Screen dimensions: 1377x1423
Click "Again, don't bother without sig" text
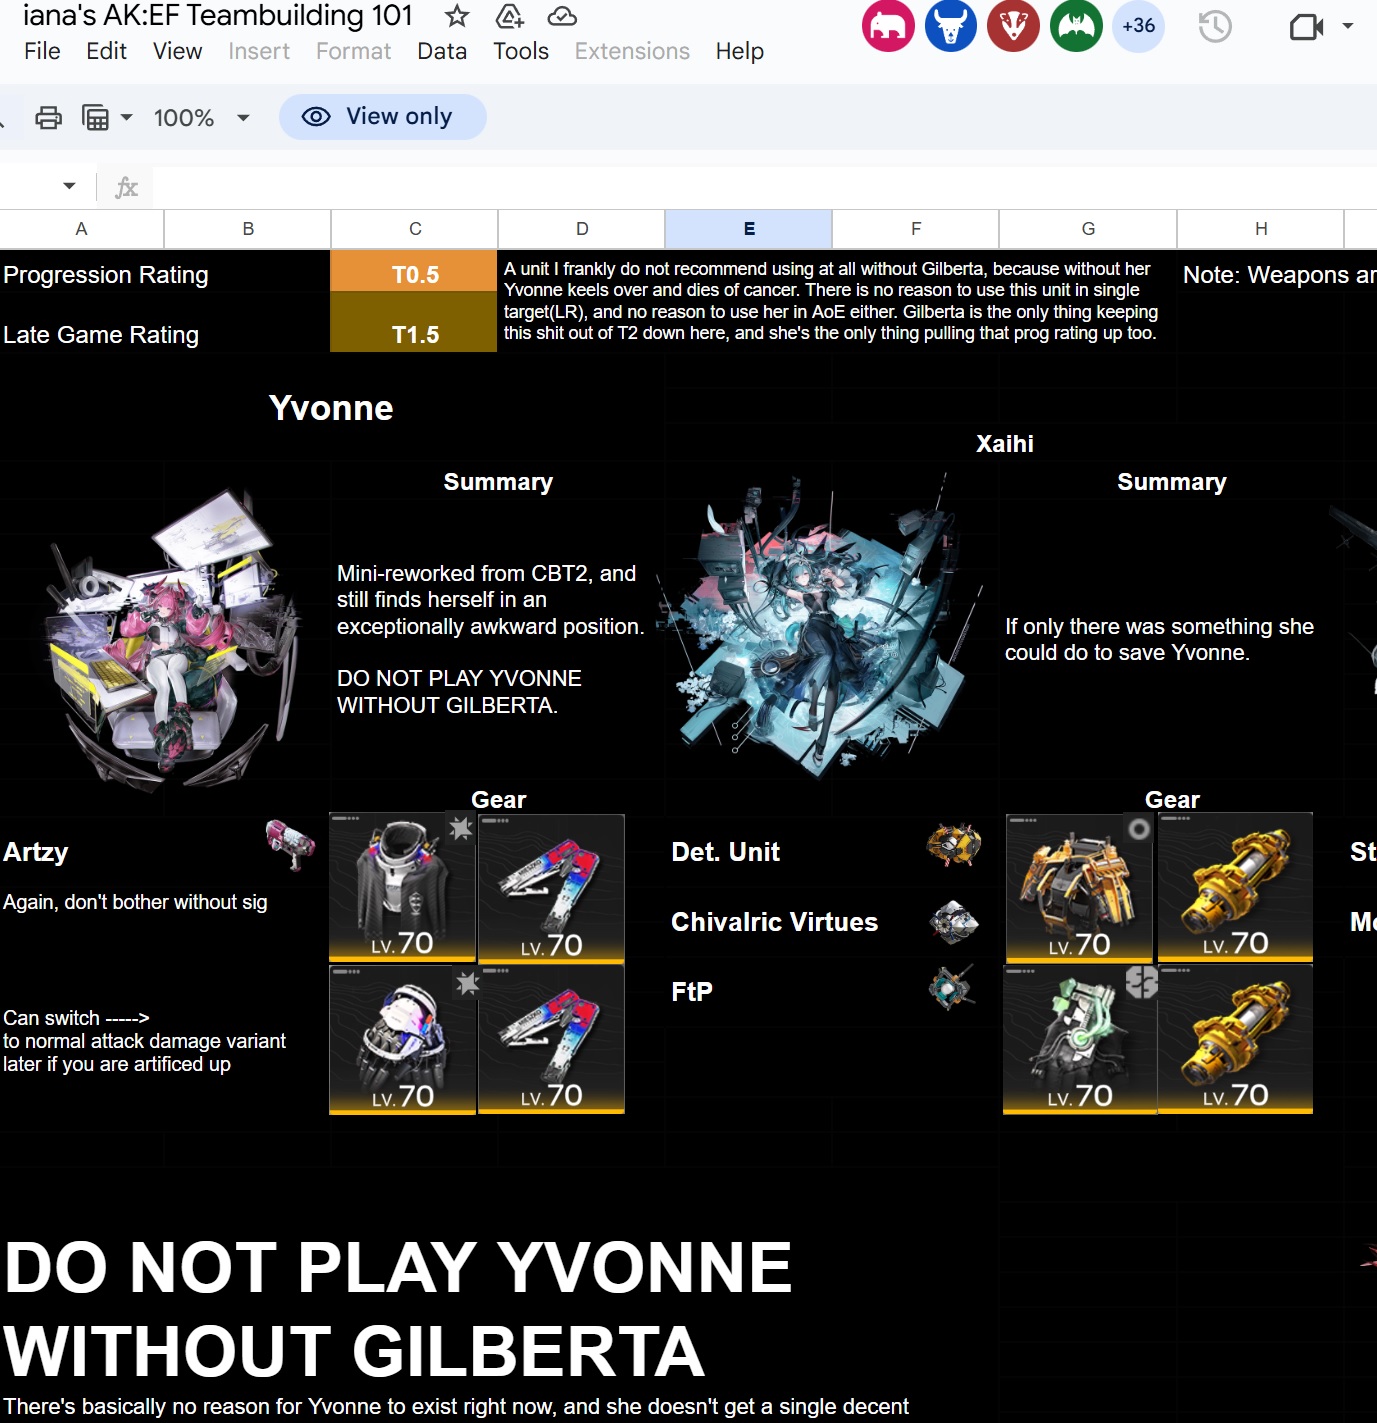[x=135, y=902]
